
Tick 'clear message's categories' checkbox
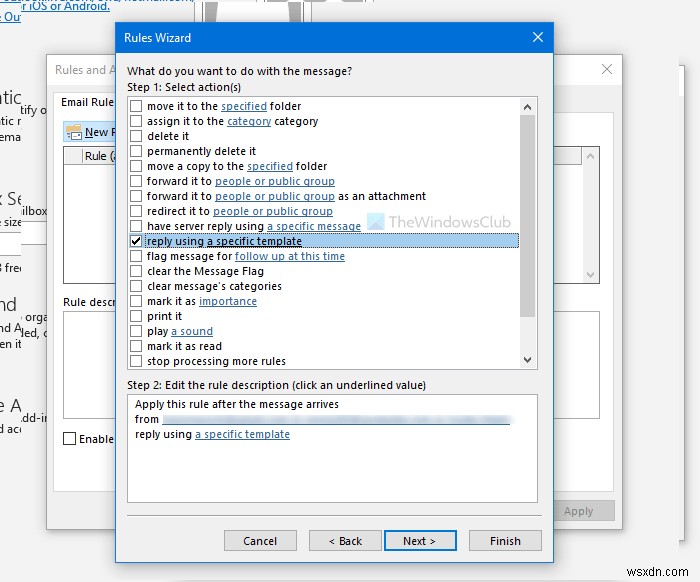[136, 286]
